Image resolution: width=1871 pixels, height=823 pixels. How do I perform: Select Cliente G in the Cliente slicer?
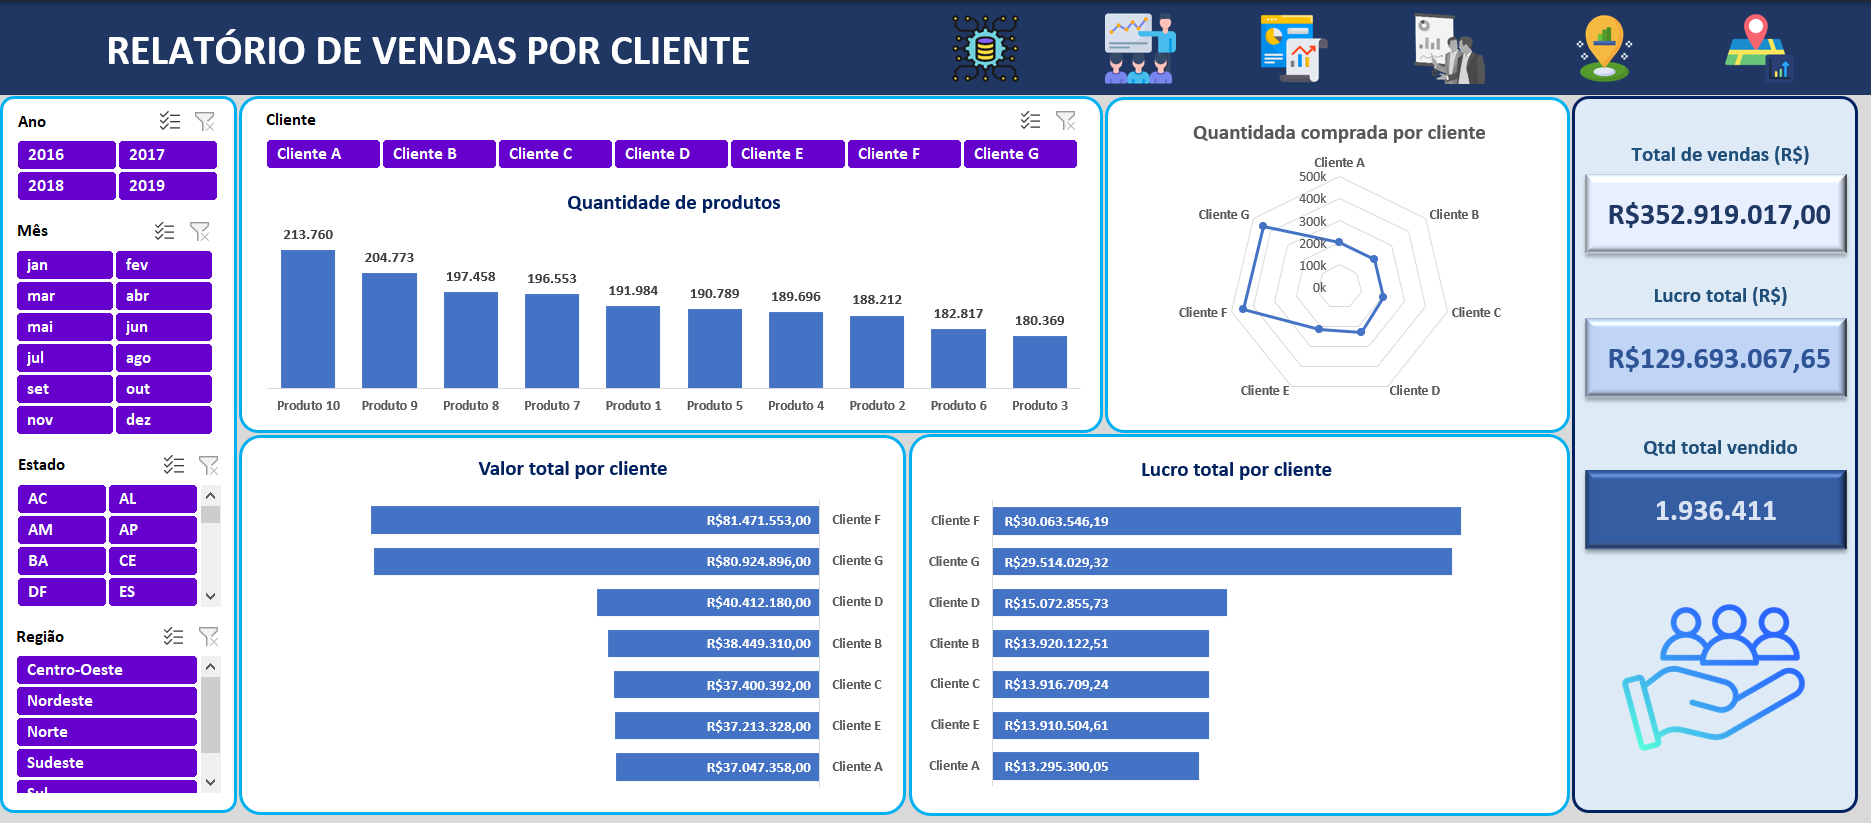(1018, 154)
